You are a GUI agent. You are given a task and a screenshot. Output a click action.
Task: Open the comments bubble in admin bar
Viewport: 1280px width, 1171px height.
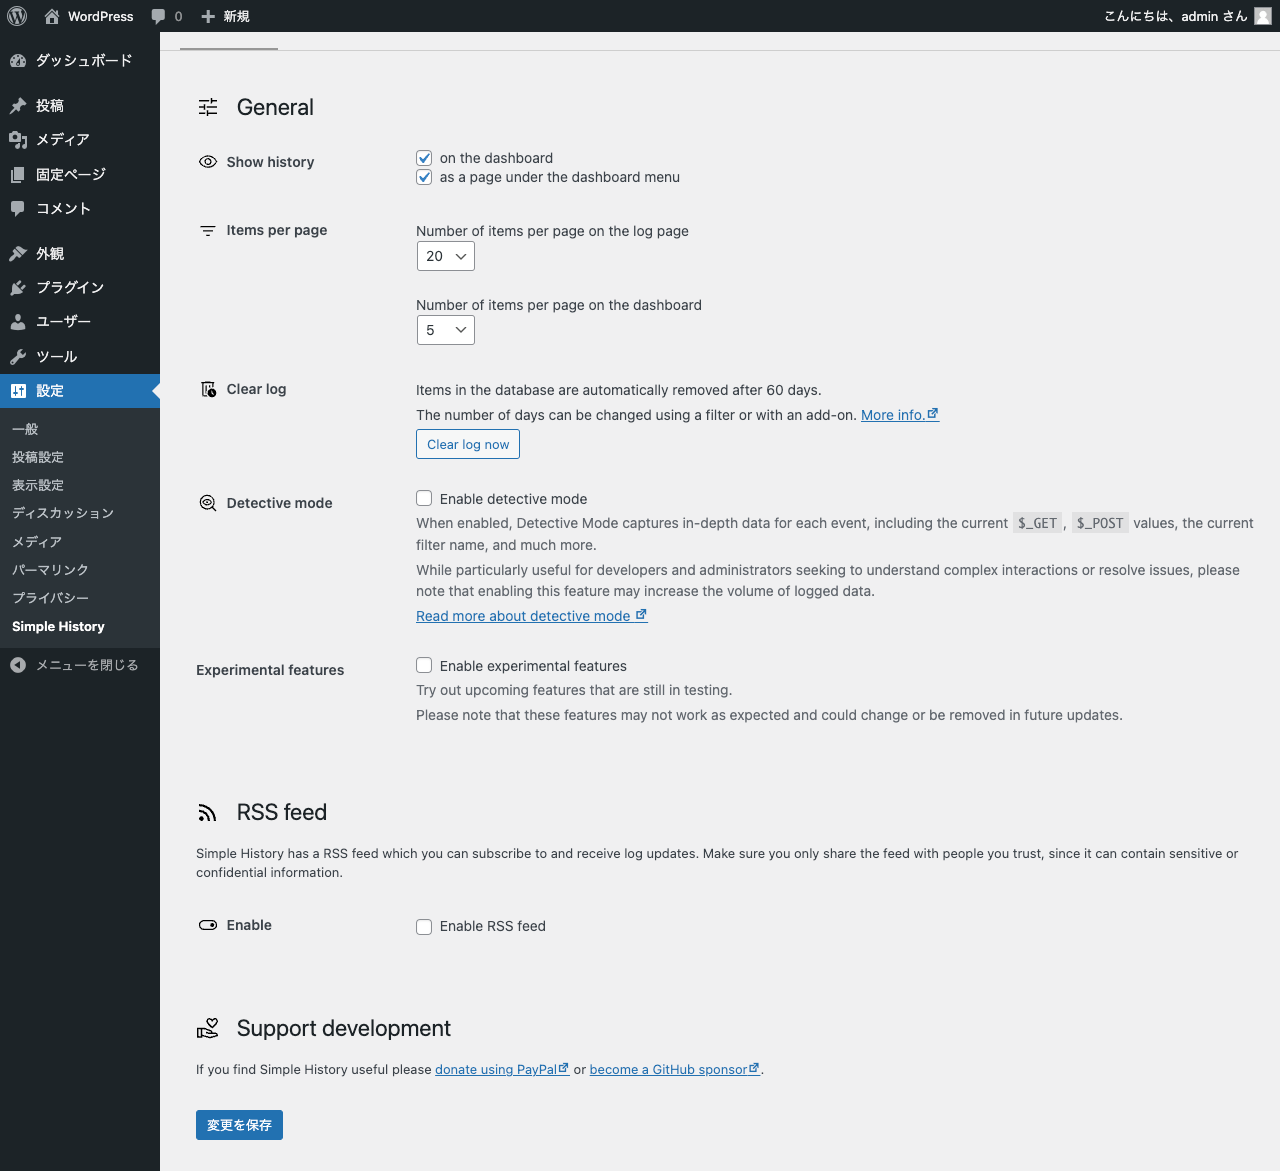click(167, 16)
